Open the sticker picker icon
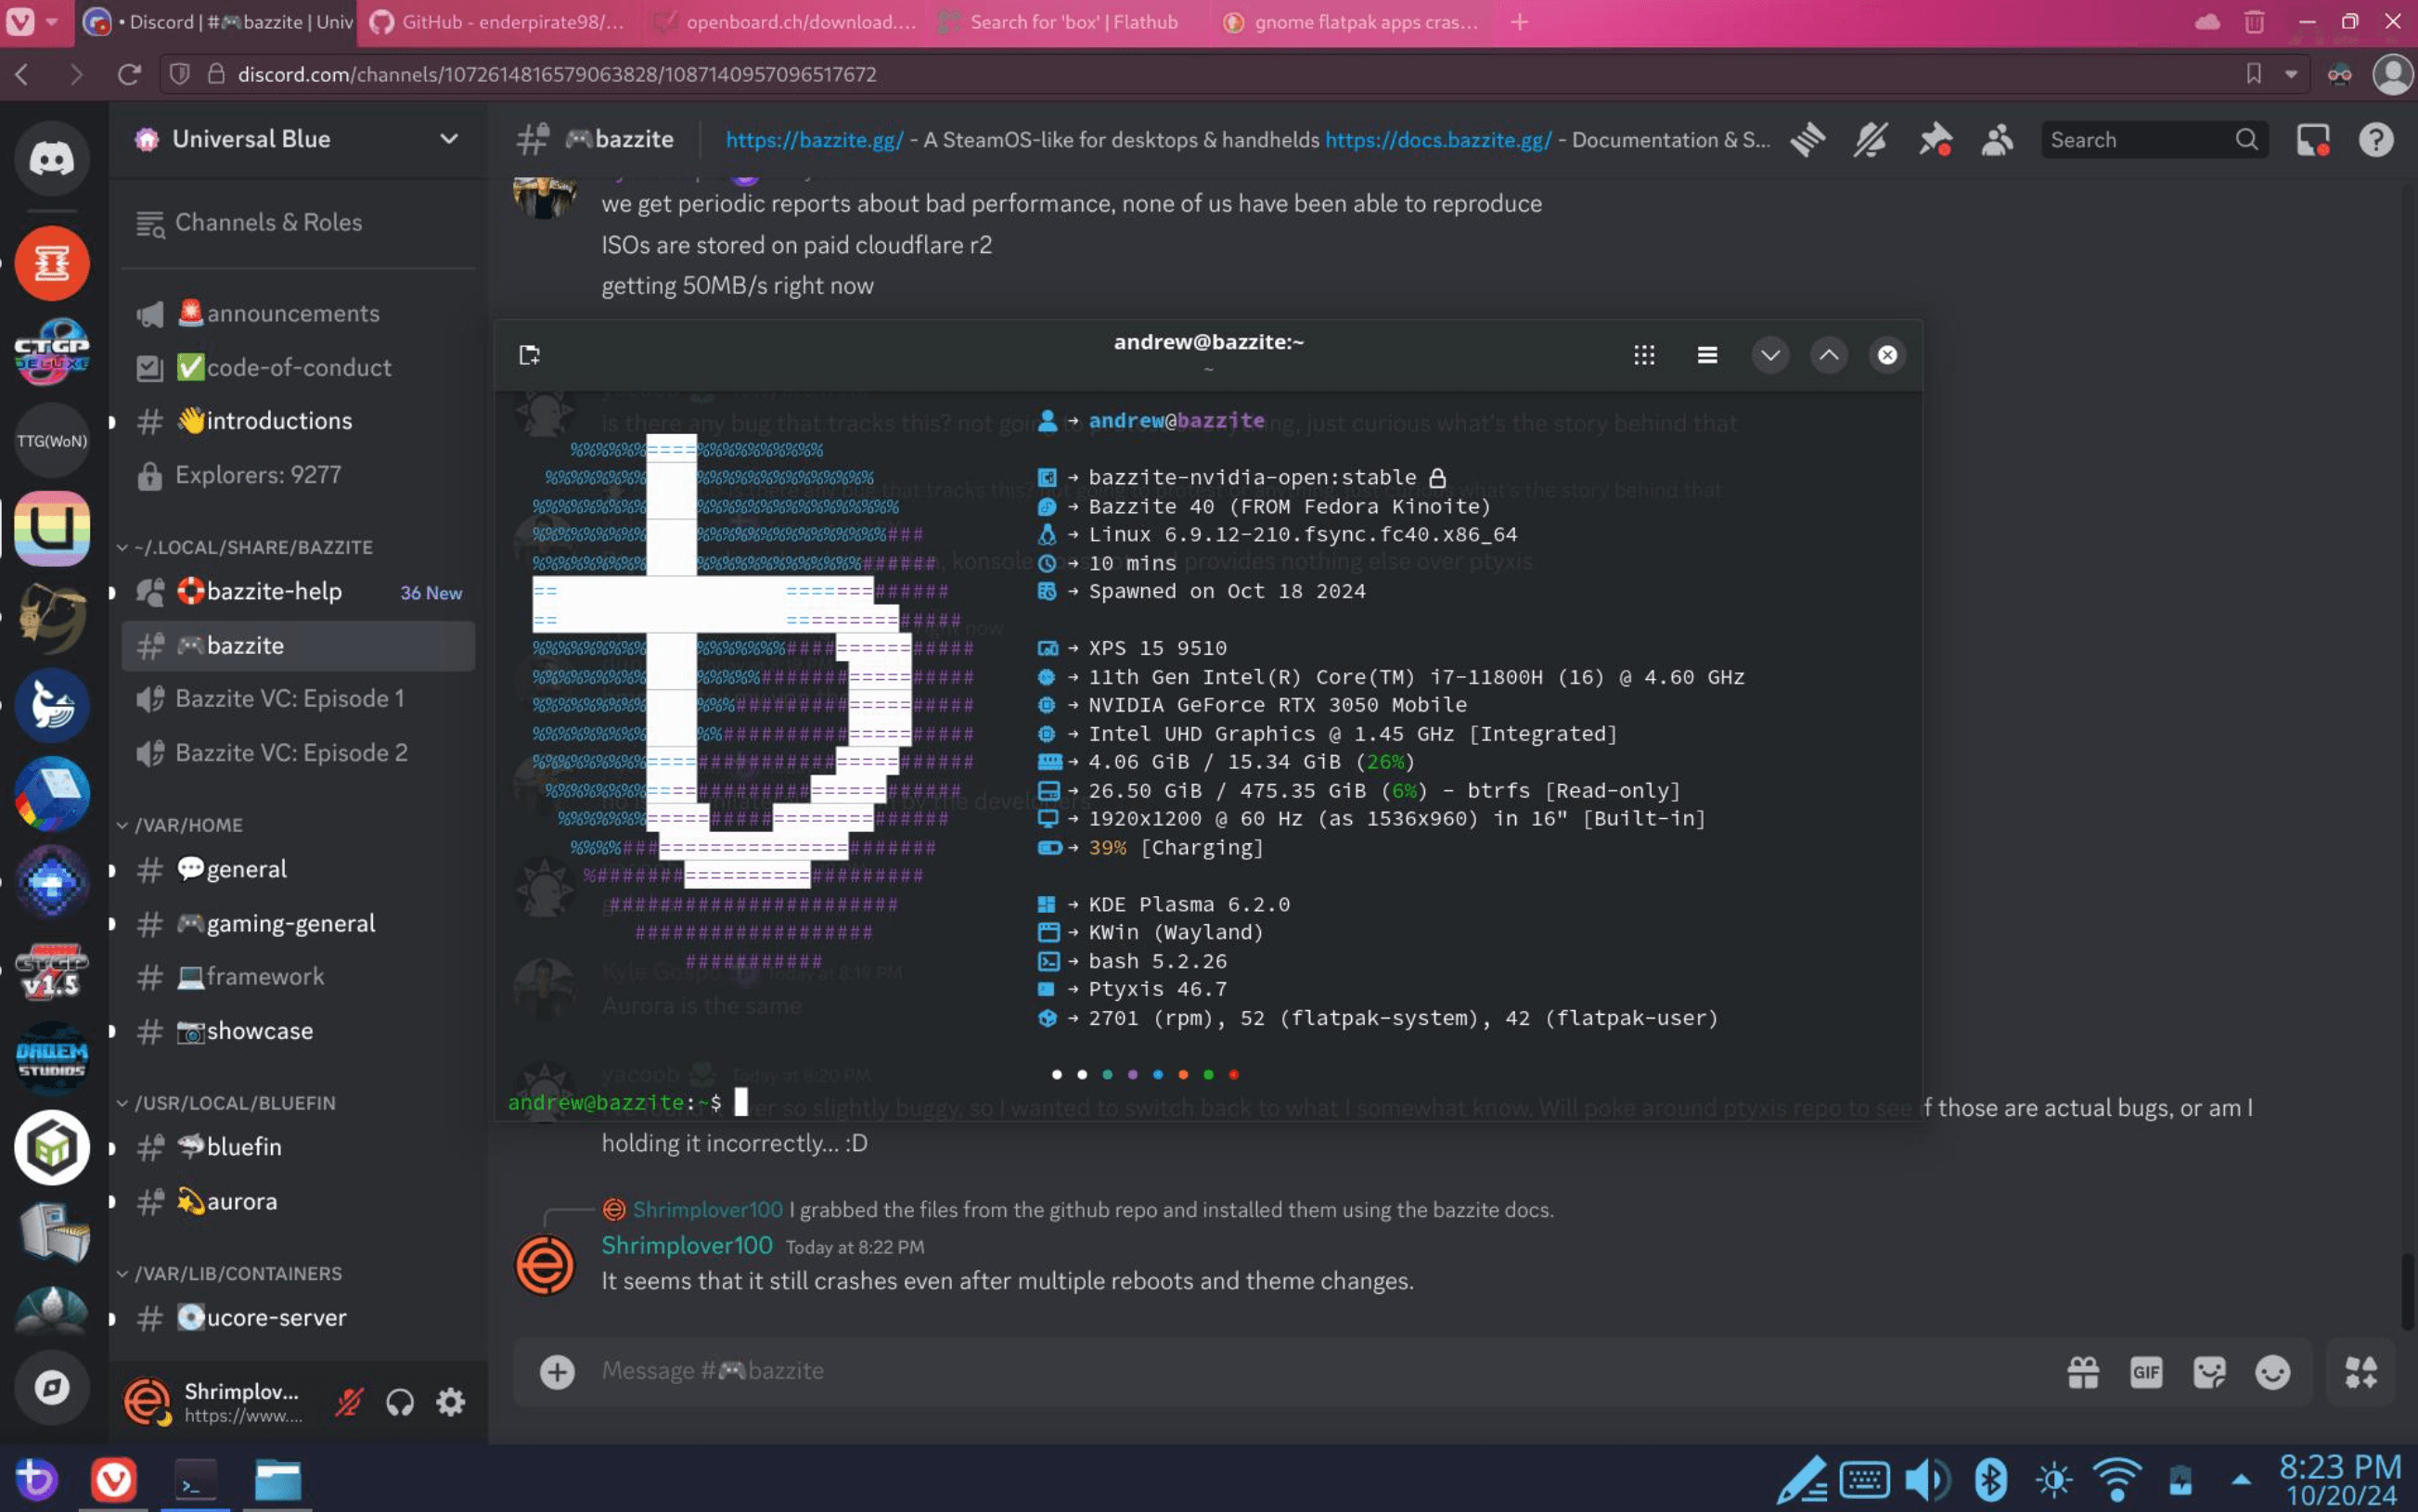2418x1512 pixels. pyautogui.click(x=2209, y=1372)
